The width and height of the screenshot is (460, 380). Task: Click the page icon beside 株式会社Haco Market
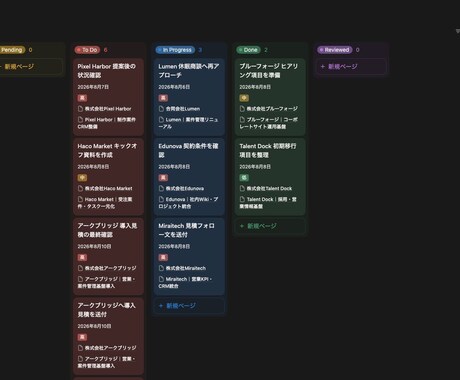pos(80,188)
